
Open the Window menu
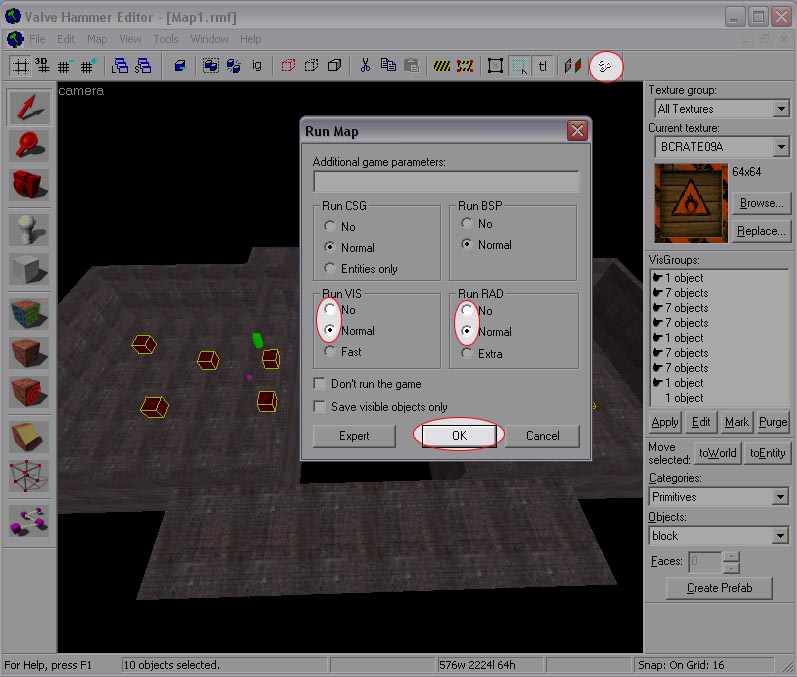coord(209,39)
